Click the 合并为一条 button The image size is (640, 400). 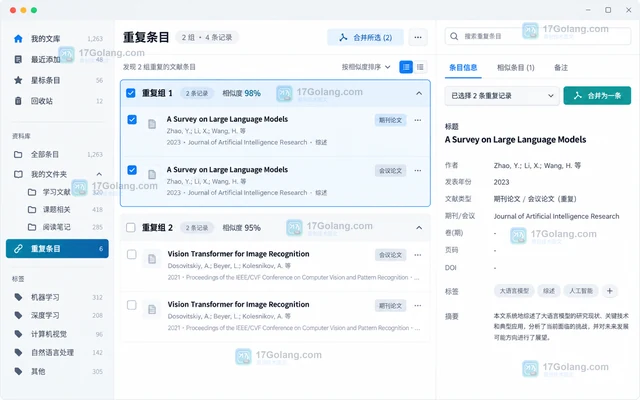pos(597,96)
